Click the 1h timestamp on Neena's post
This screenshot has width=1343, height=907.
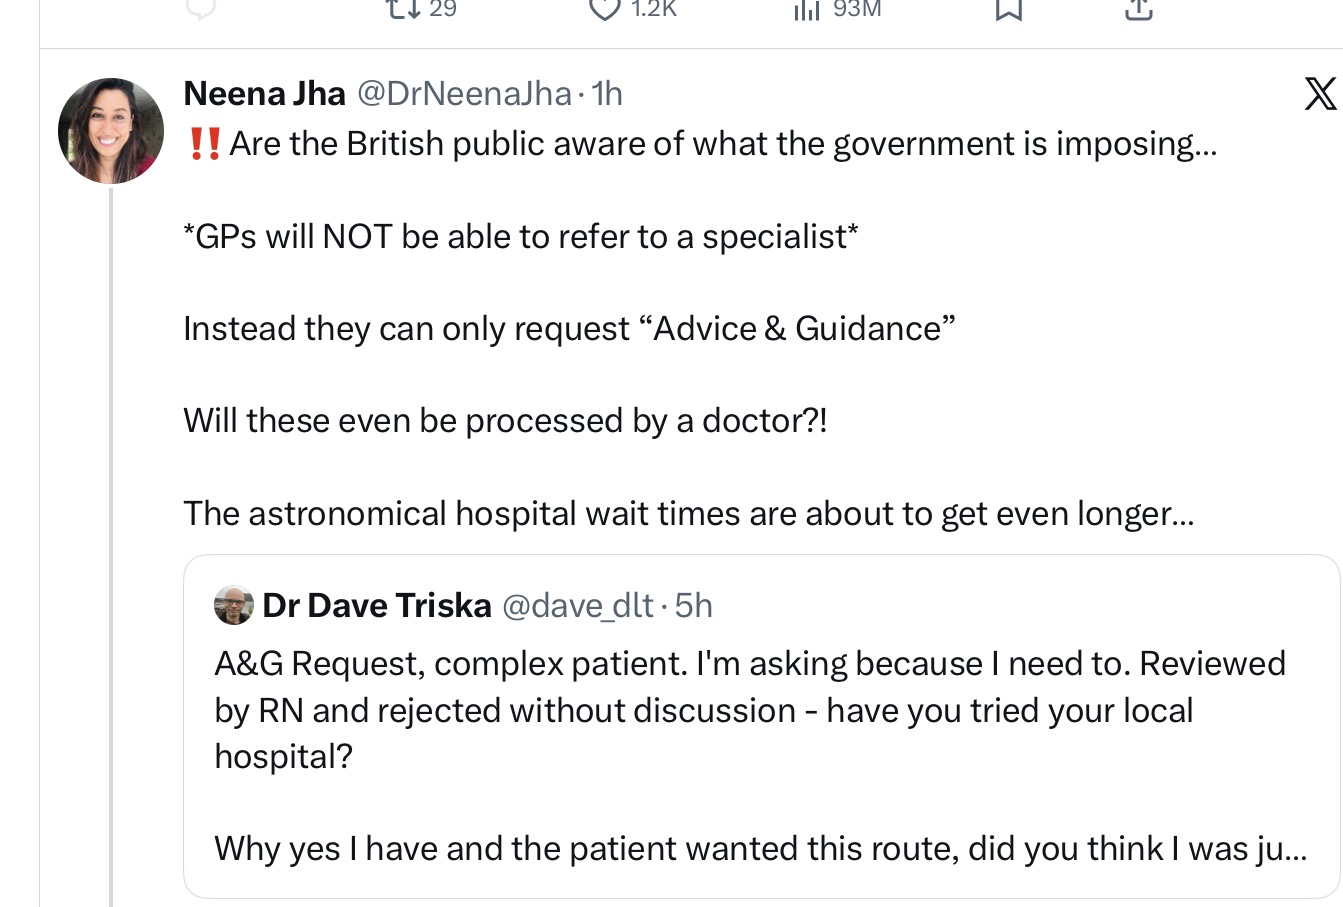pos(606,94)
